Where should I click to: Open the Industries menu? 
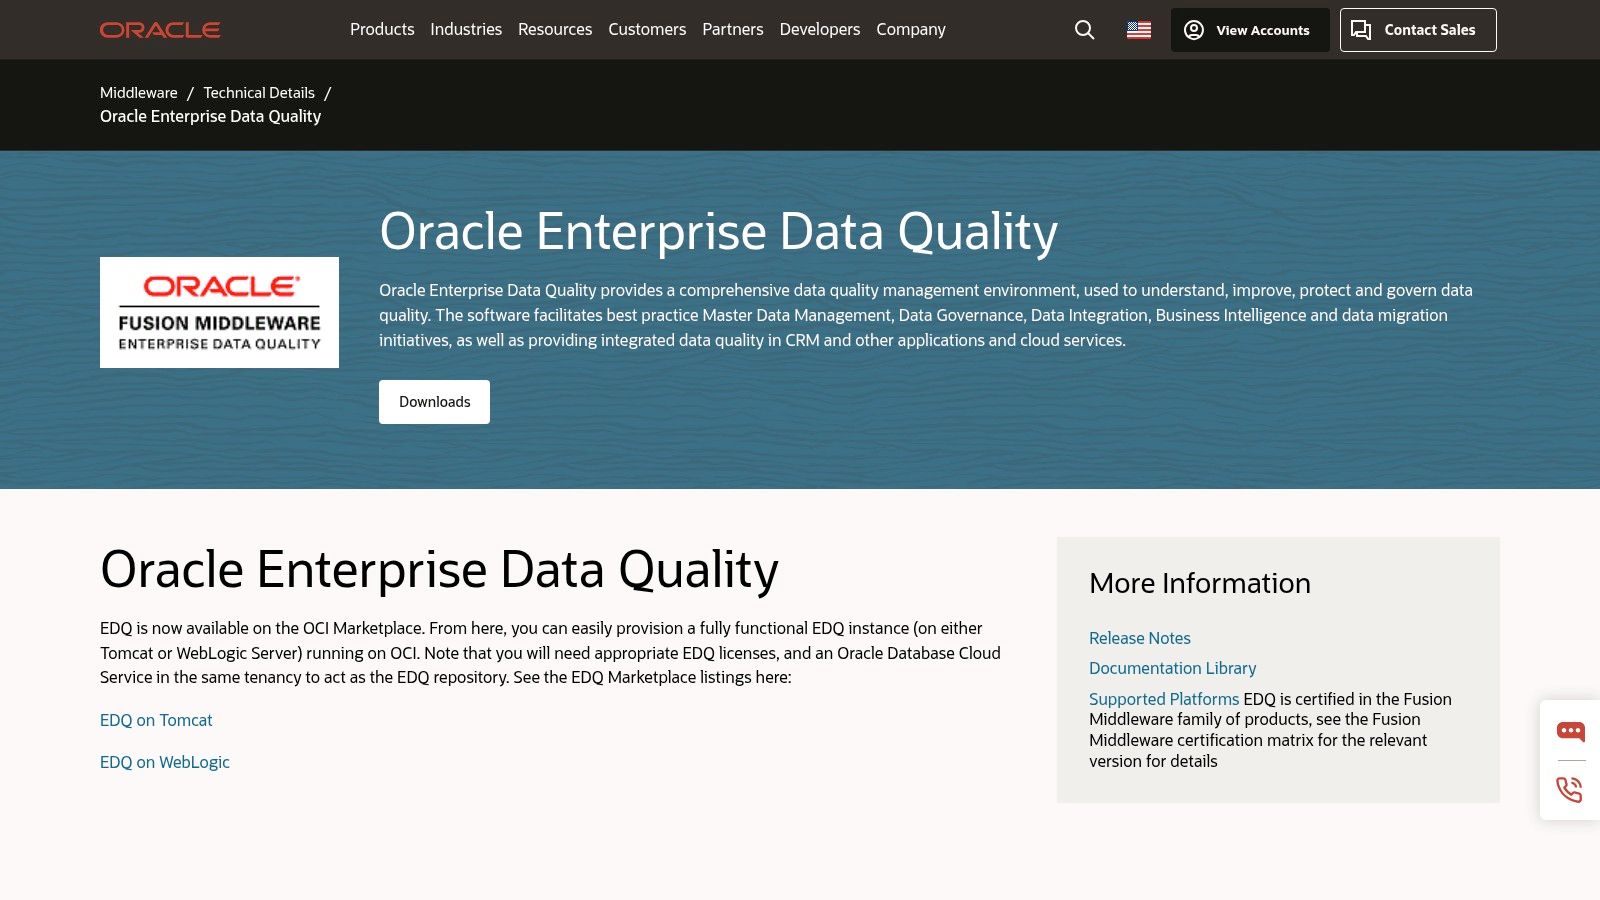pos(466,30)
